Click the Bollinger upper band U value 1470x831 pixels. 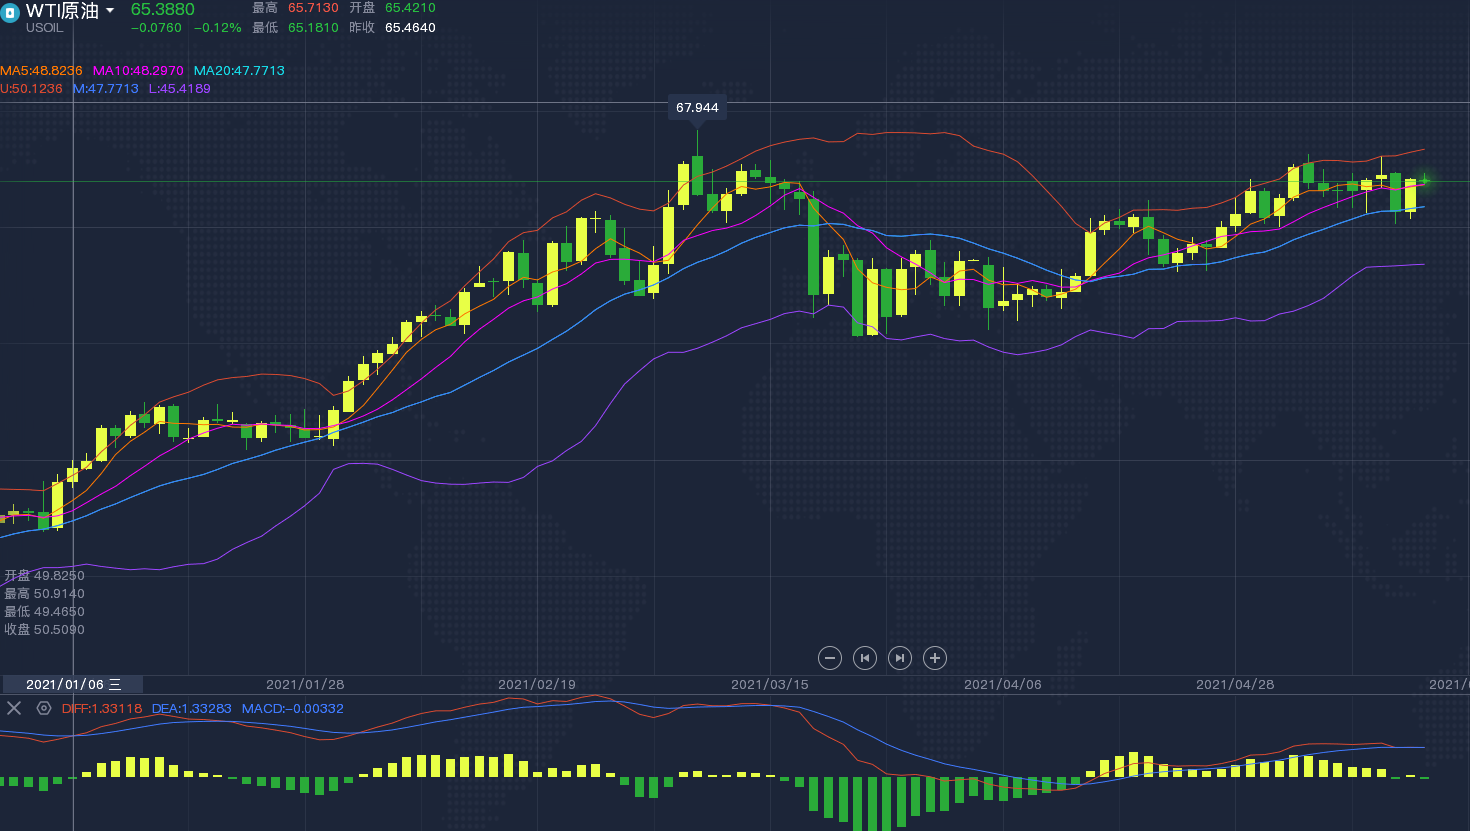tap(31, 89)
